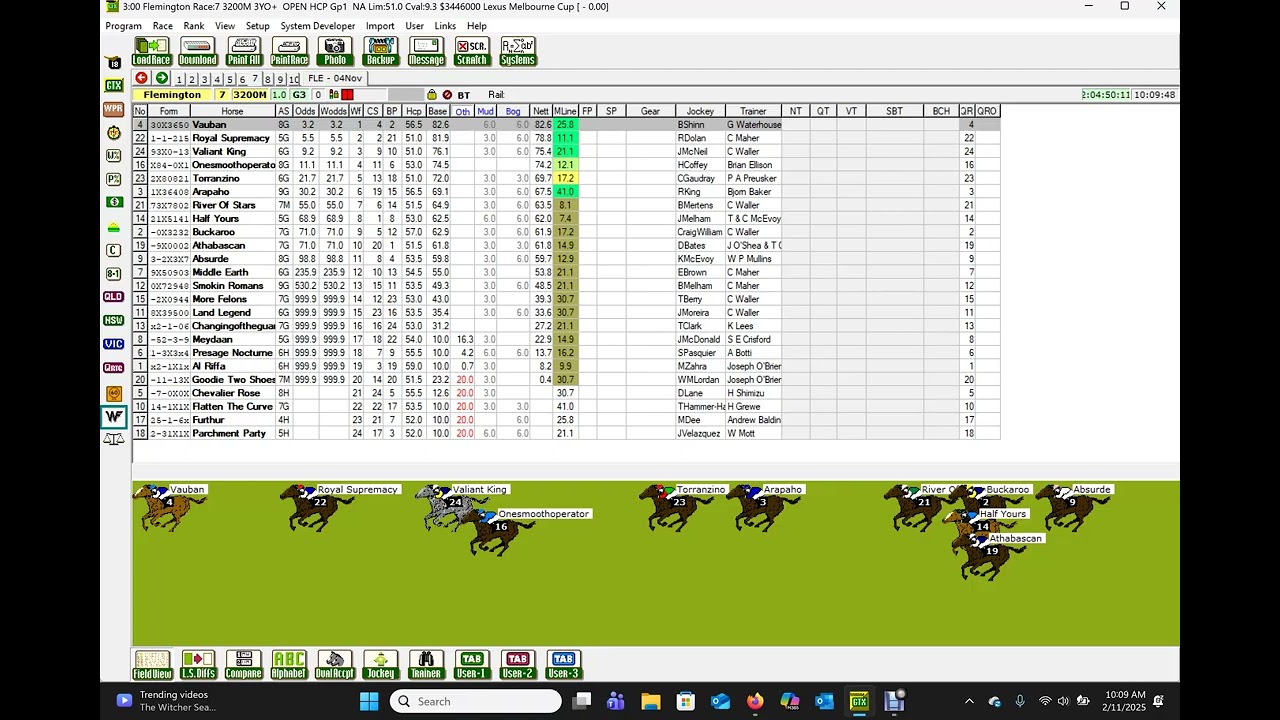Click the NSW sidebar icon
This screenshot has height=720, width=1280.
(114, 321)
